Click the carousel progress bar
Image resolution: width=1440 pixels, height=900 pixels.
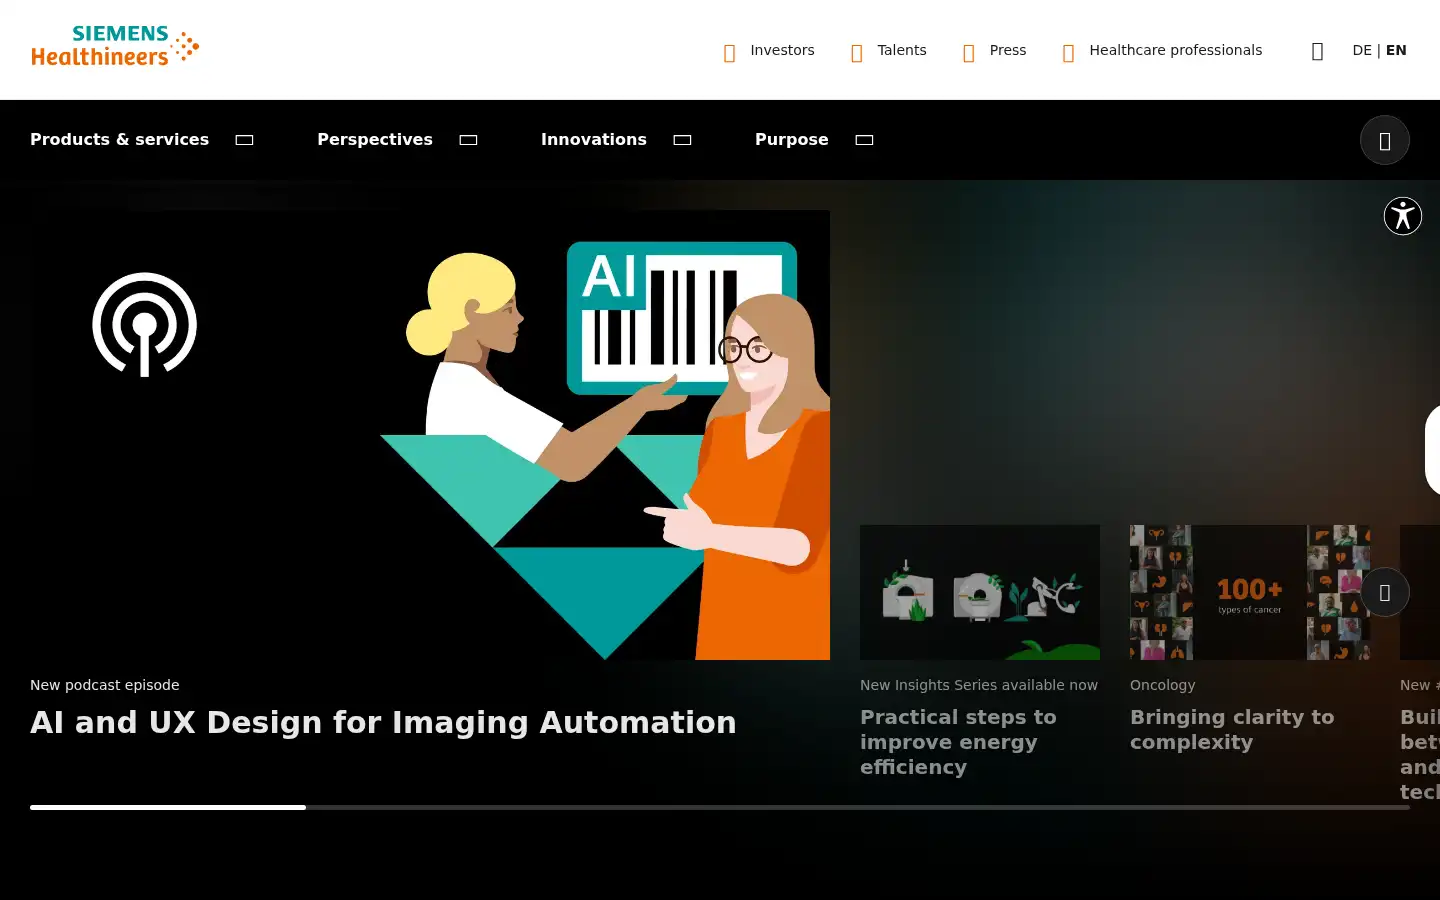[720, 807]
